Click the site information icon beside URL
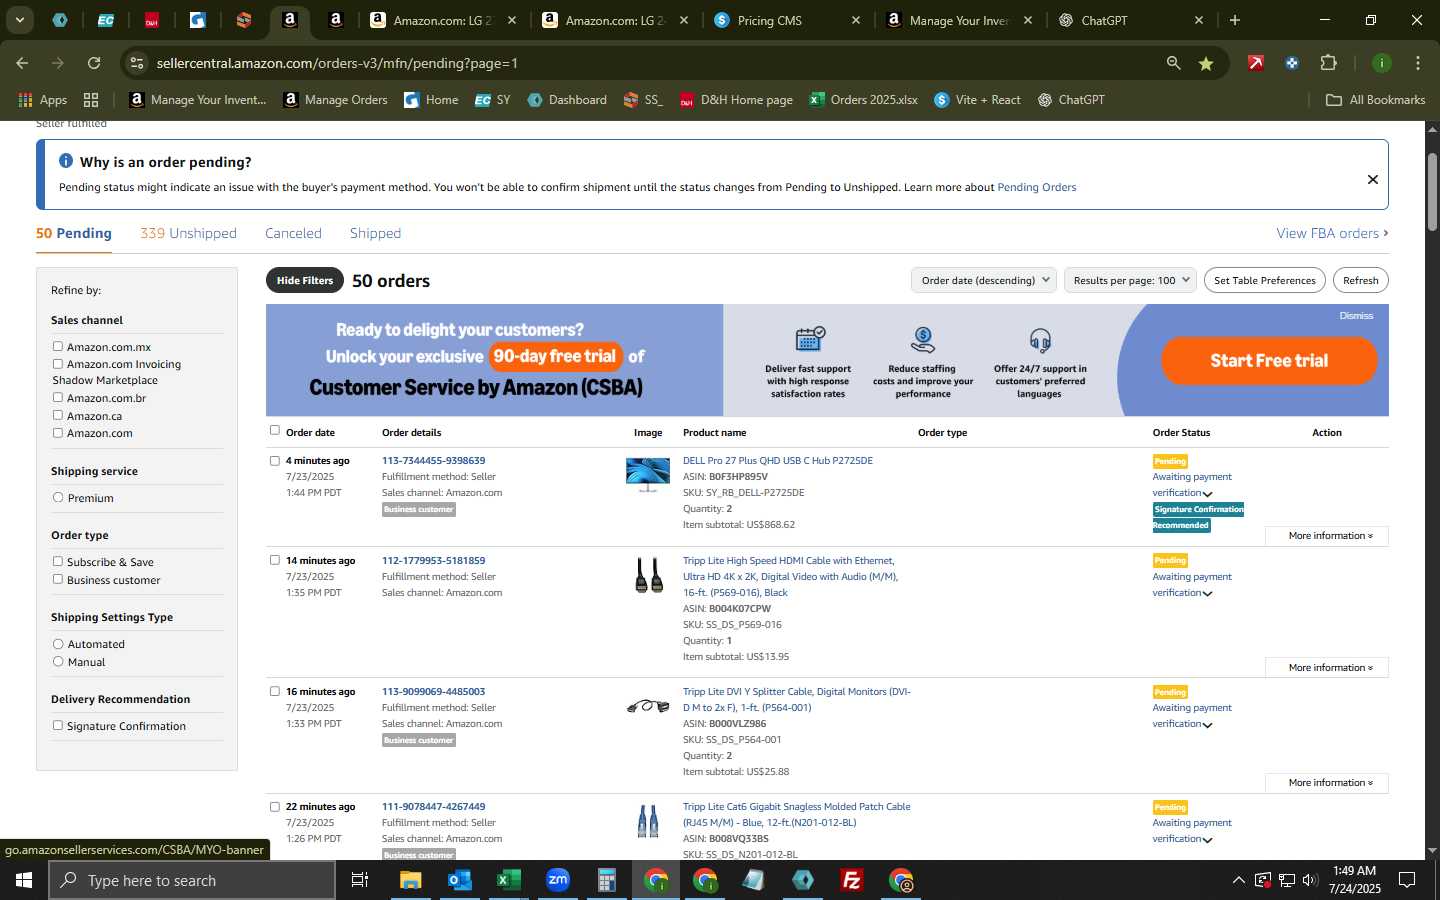Screen dimensions: 1440x900 (137, 63)
